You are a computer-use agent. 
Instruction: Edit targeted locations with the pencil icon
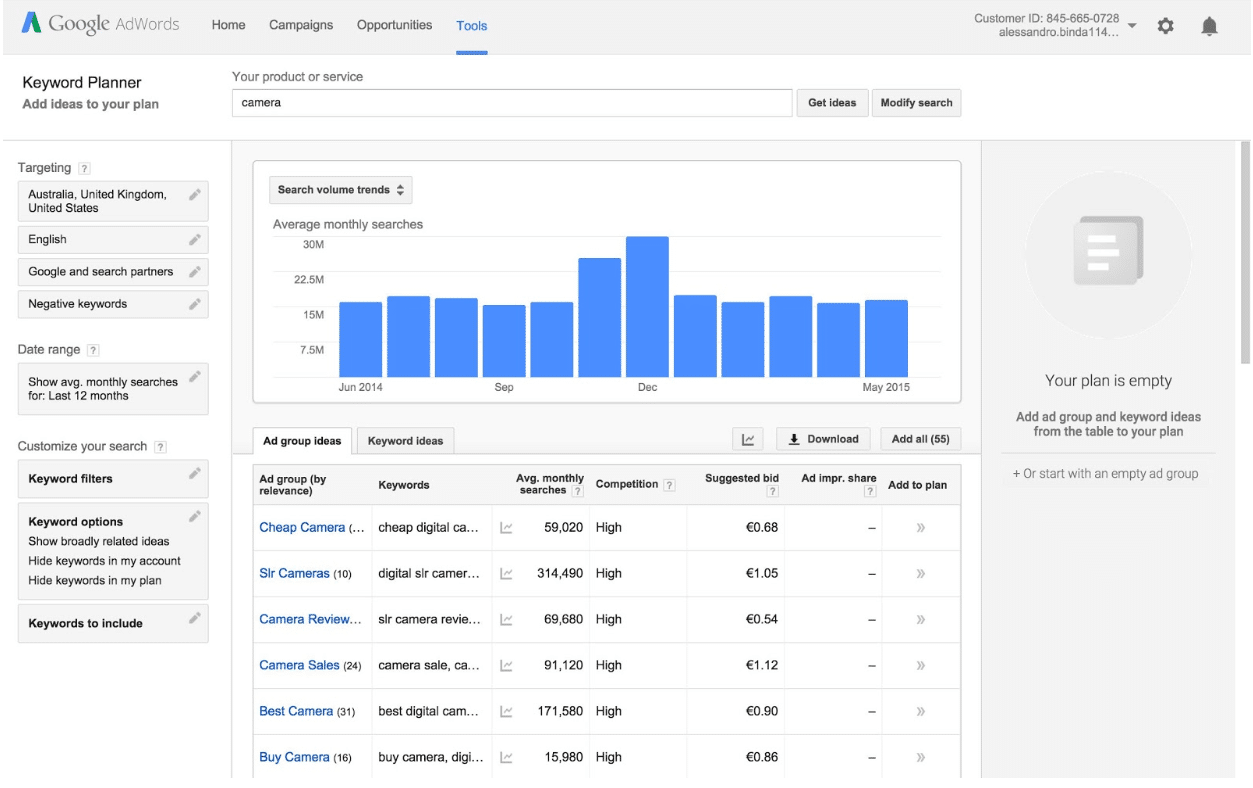(196, 195)
